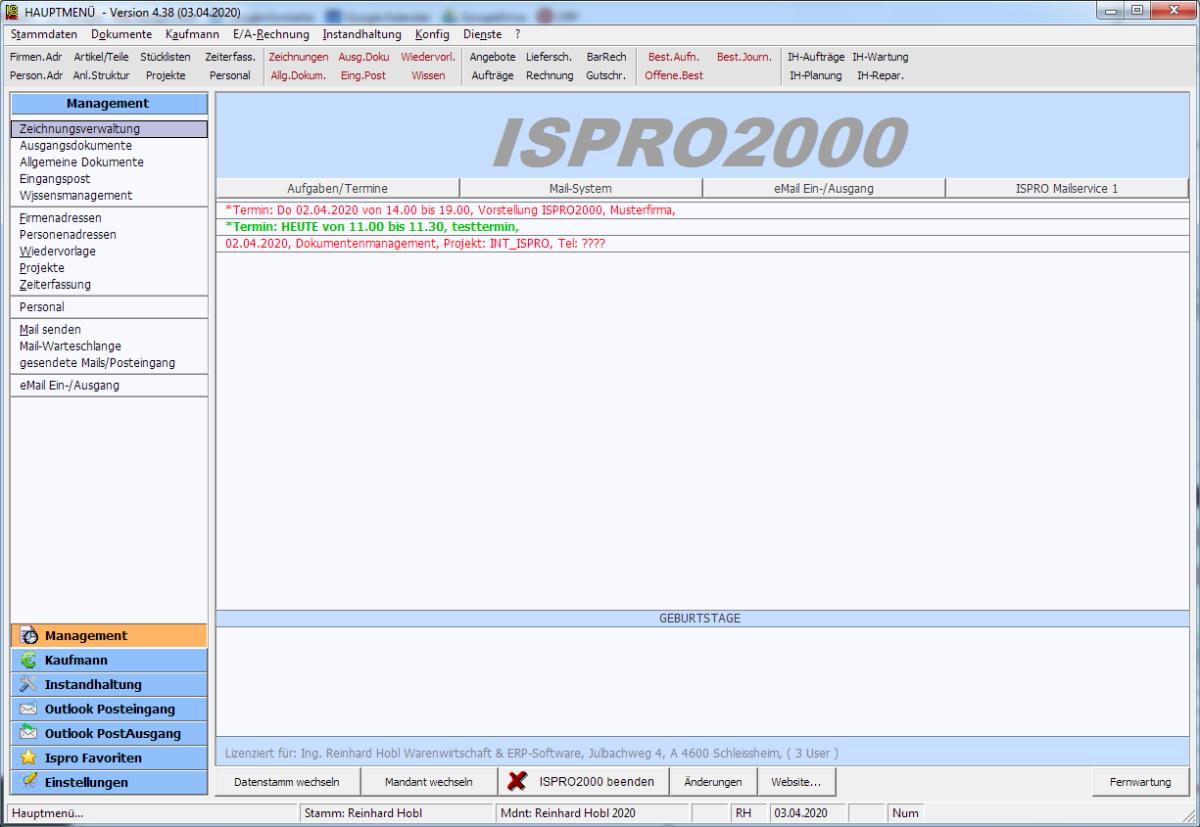Click Aufträge in the toolbar
Image resolution: width=1200 pixels, height=827 pixels.
click(494, 75)
